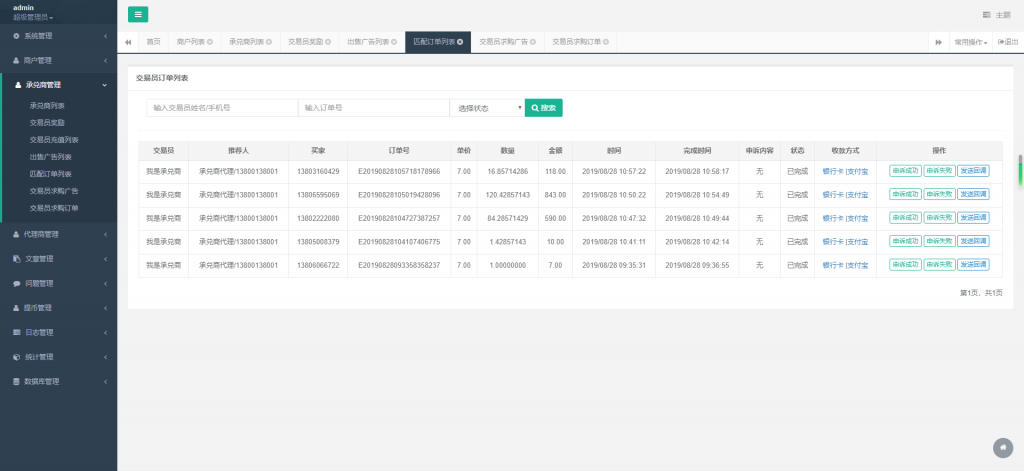Collapse the 承兑商管理 sidebar section

tap(58, 85)
